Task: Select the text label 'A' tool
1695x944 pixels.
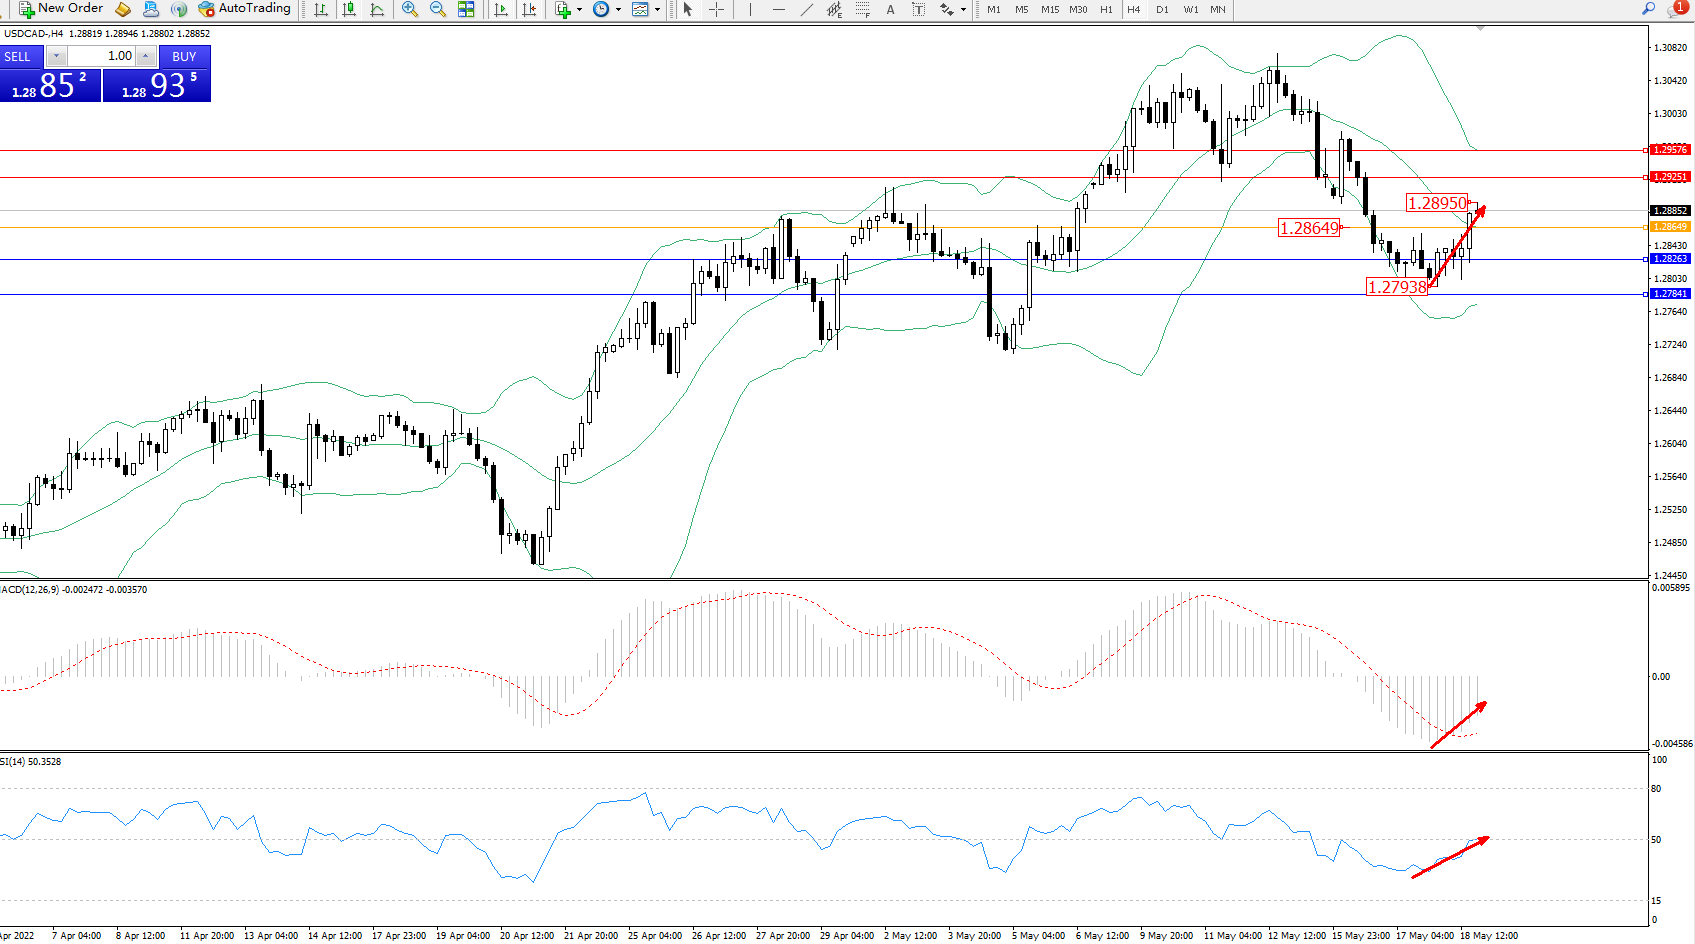Action: tap(890, 9)
